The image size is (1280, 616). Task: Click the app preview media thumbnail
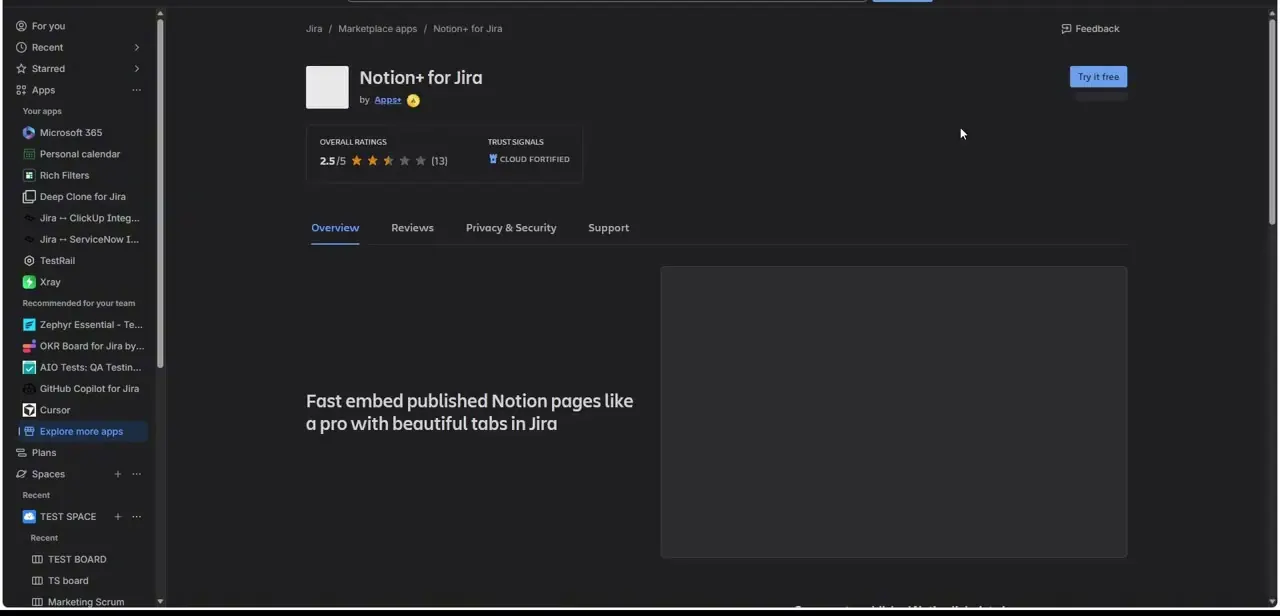[893, 412]
